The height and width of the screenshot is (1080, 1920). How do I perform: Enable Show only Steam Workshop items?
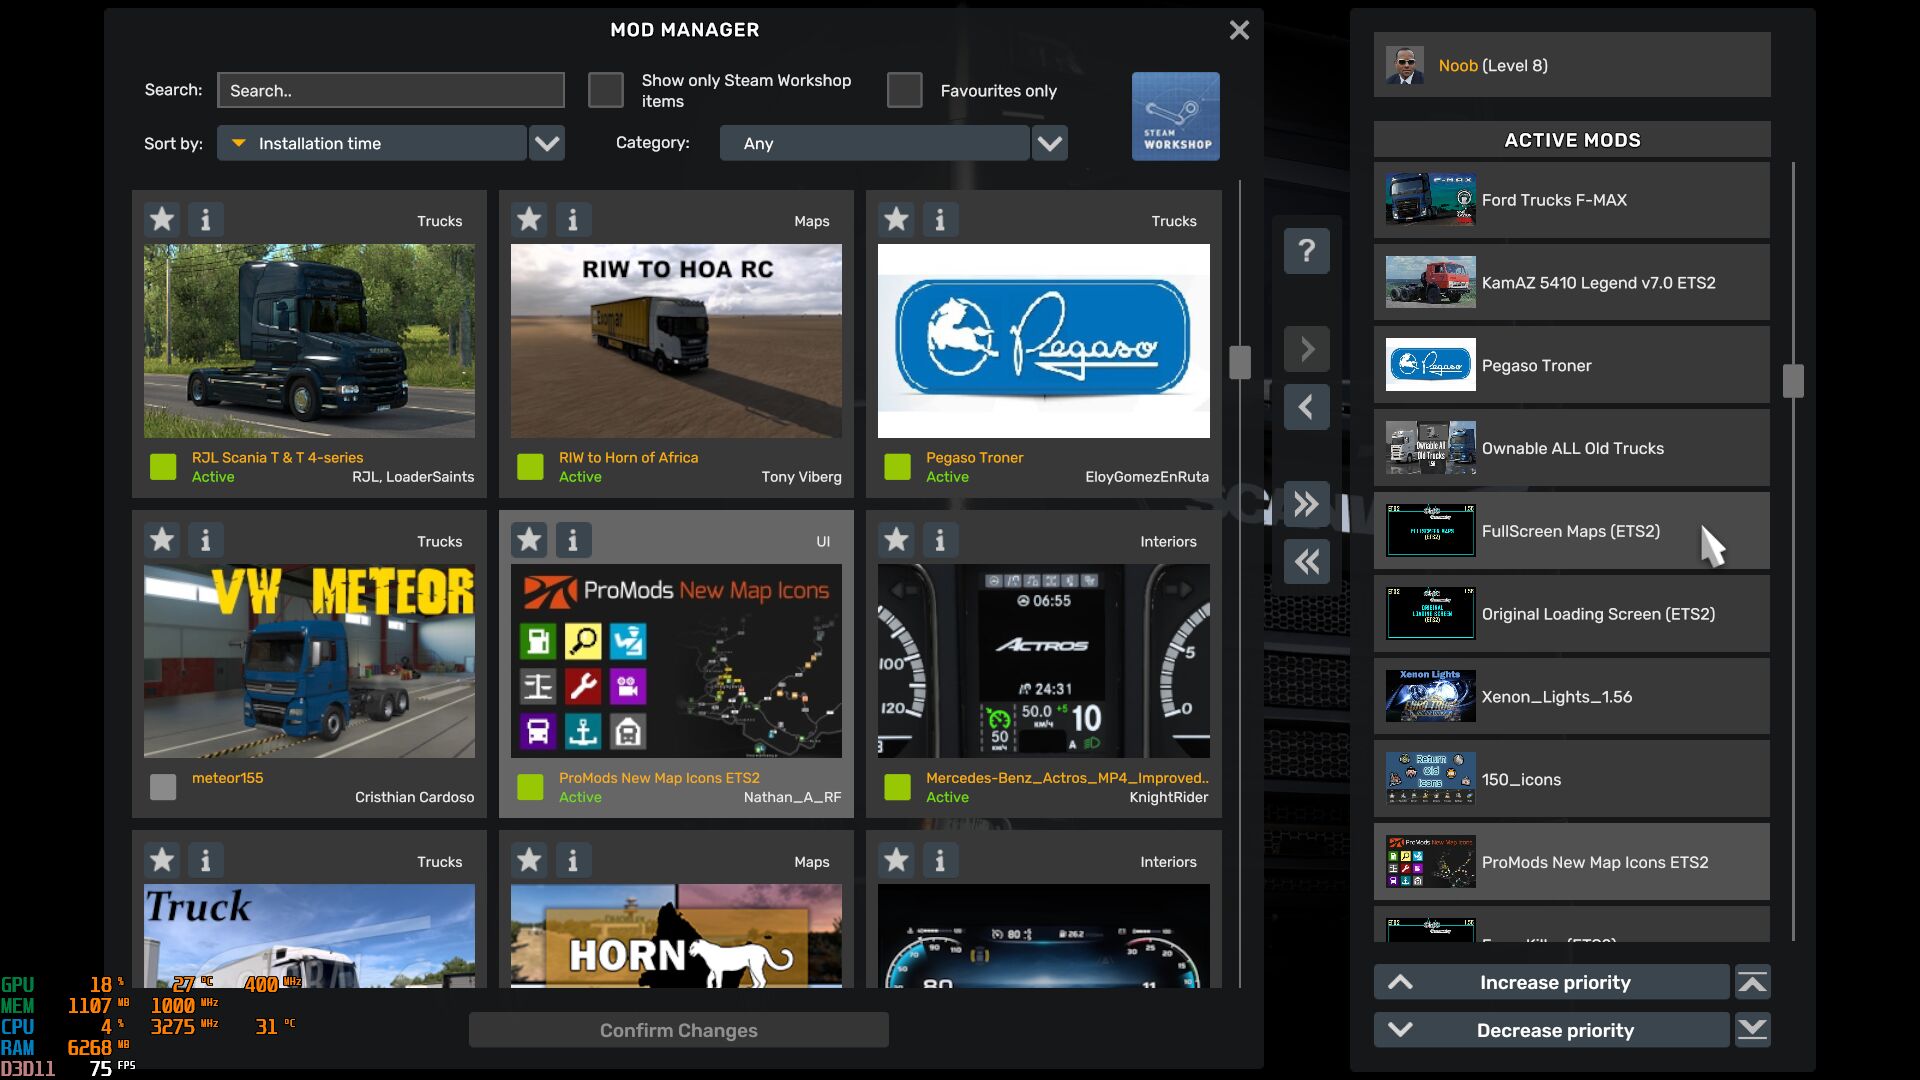click(605, 90)
